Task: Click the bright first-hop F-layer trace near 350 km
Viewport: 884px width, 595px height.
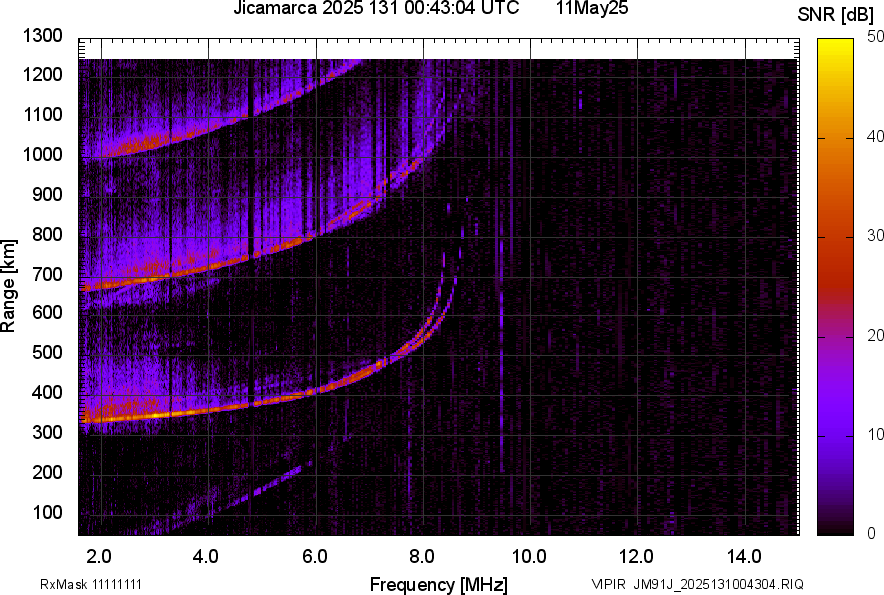Action: click(169, 414)
